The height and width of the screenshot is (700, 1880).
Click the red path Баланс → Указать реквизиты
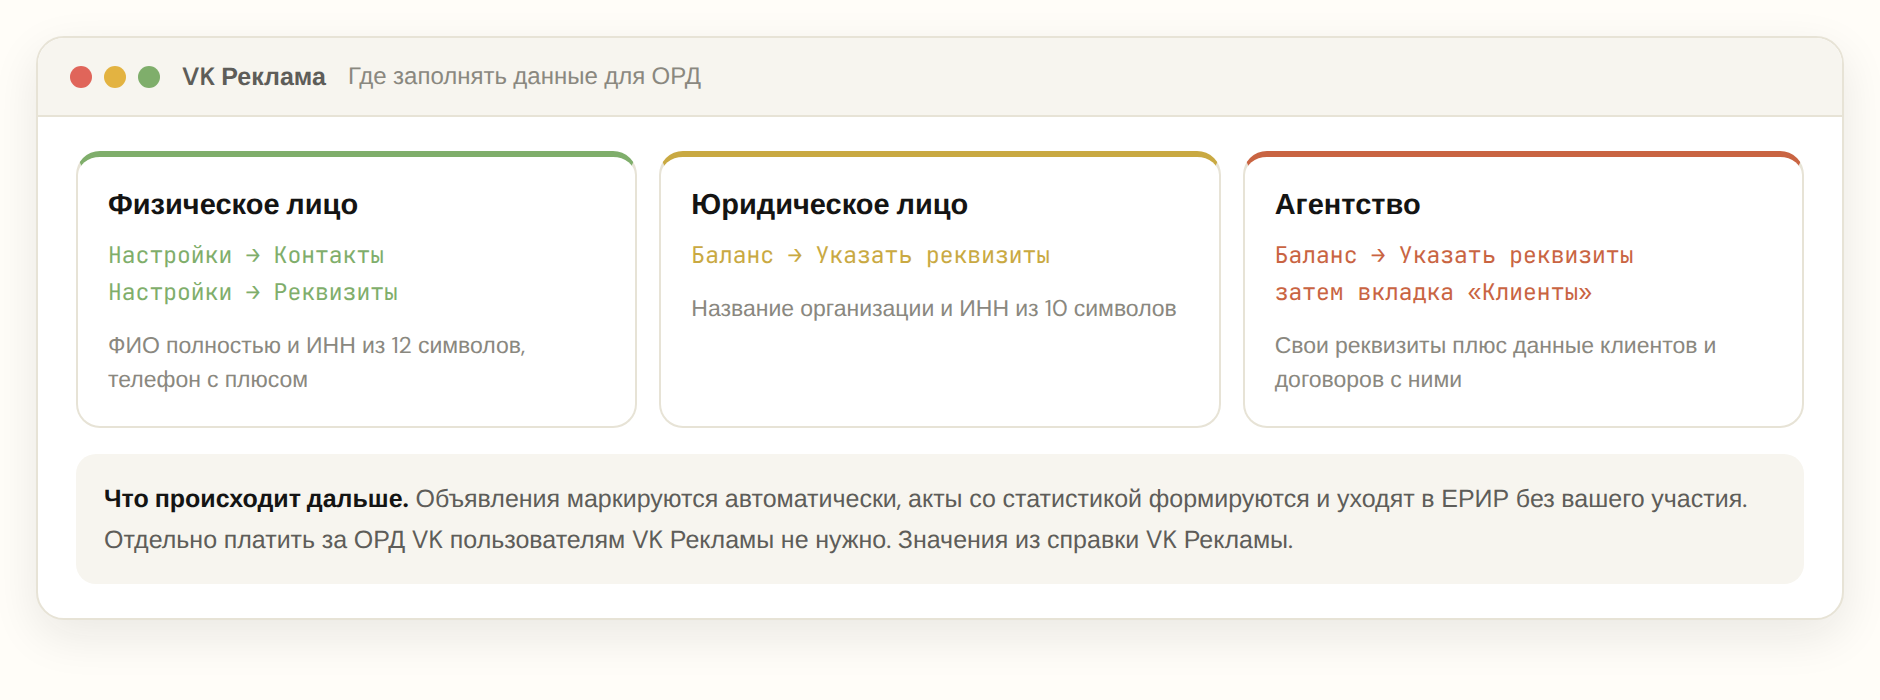pos(1454,255)
